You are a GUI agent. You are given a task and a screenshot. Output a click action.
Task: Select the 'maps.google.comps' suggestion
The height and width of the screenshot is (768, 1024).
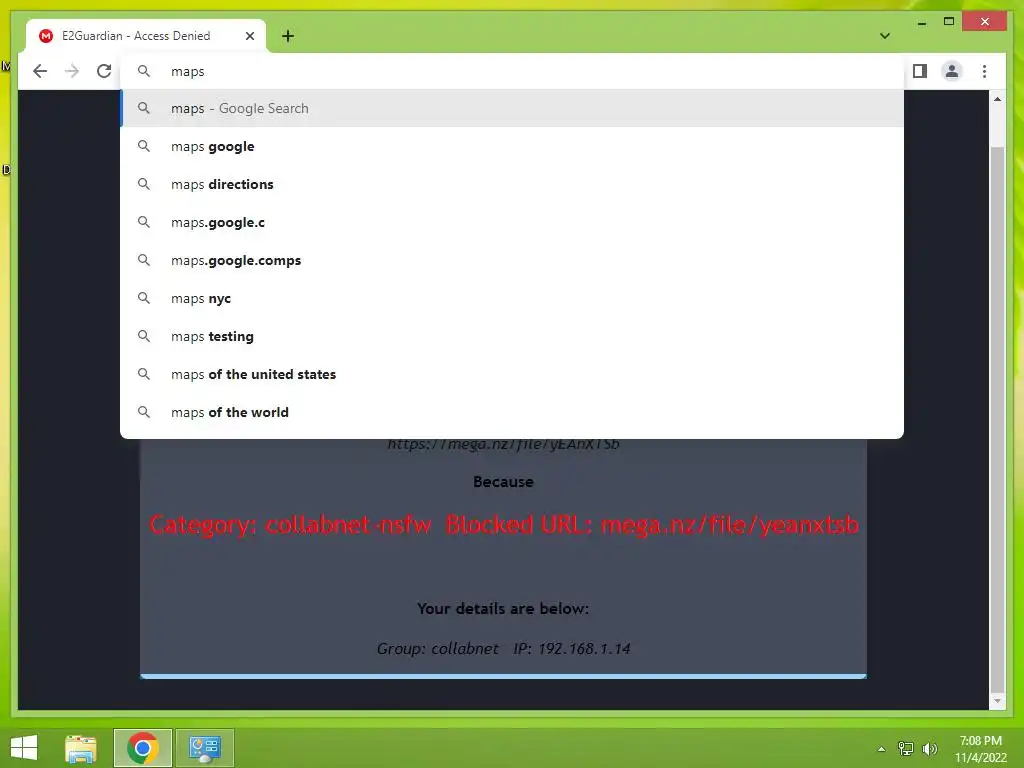pos(512,260)
